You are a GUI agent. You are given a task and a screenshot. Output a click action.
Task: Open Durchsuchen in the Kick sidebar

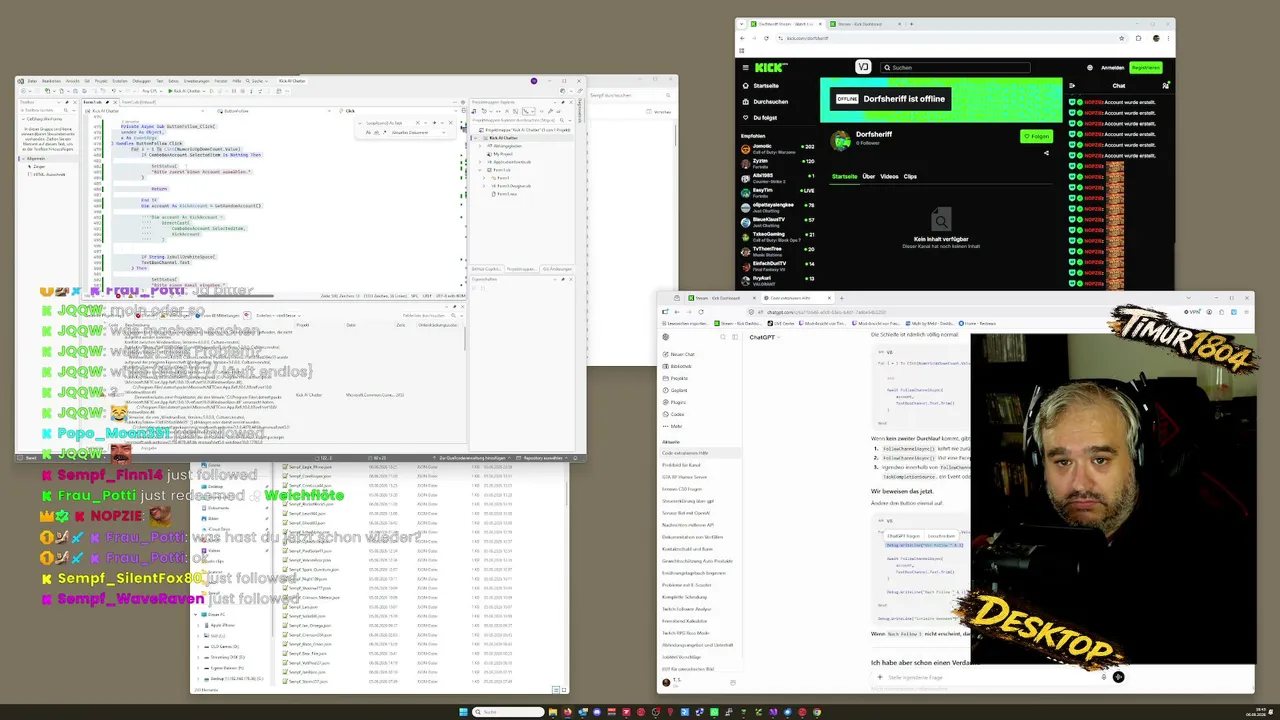[771, 101]
